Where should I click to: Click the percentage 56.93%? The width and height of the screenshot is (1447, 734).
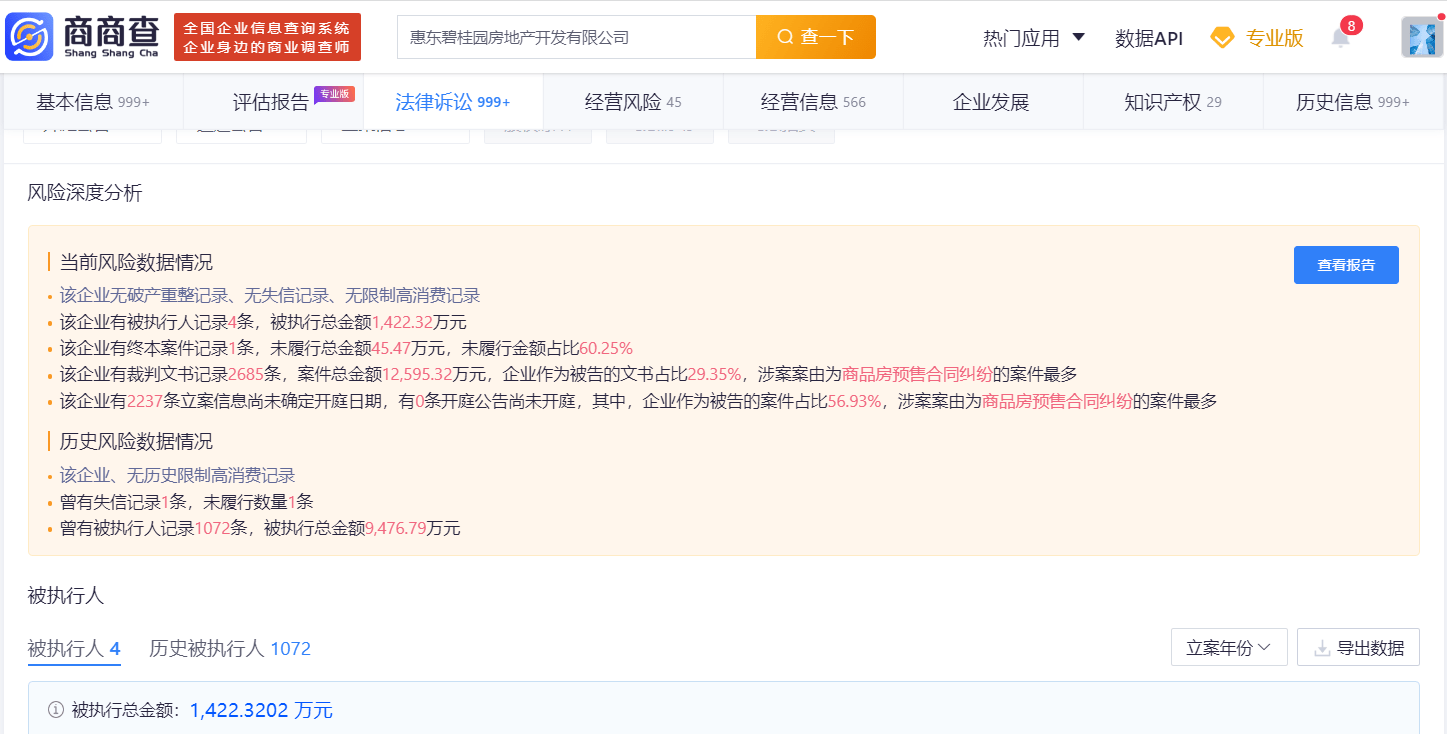[855, 401]
